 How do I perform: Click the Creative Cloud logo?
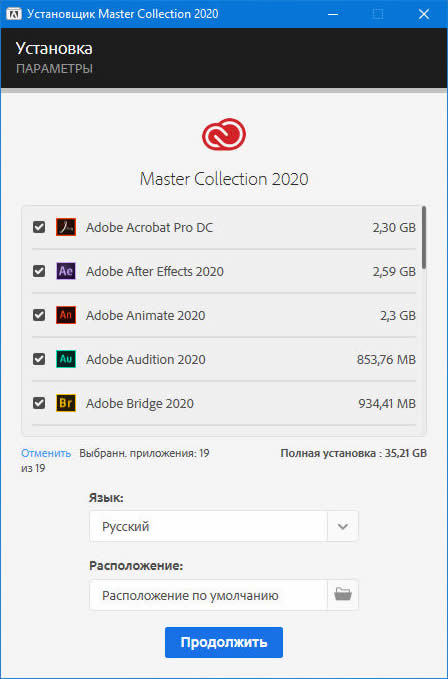coord(224,134)
